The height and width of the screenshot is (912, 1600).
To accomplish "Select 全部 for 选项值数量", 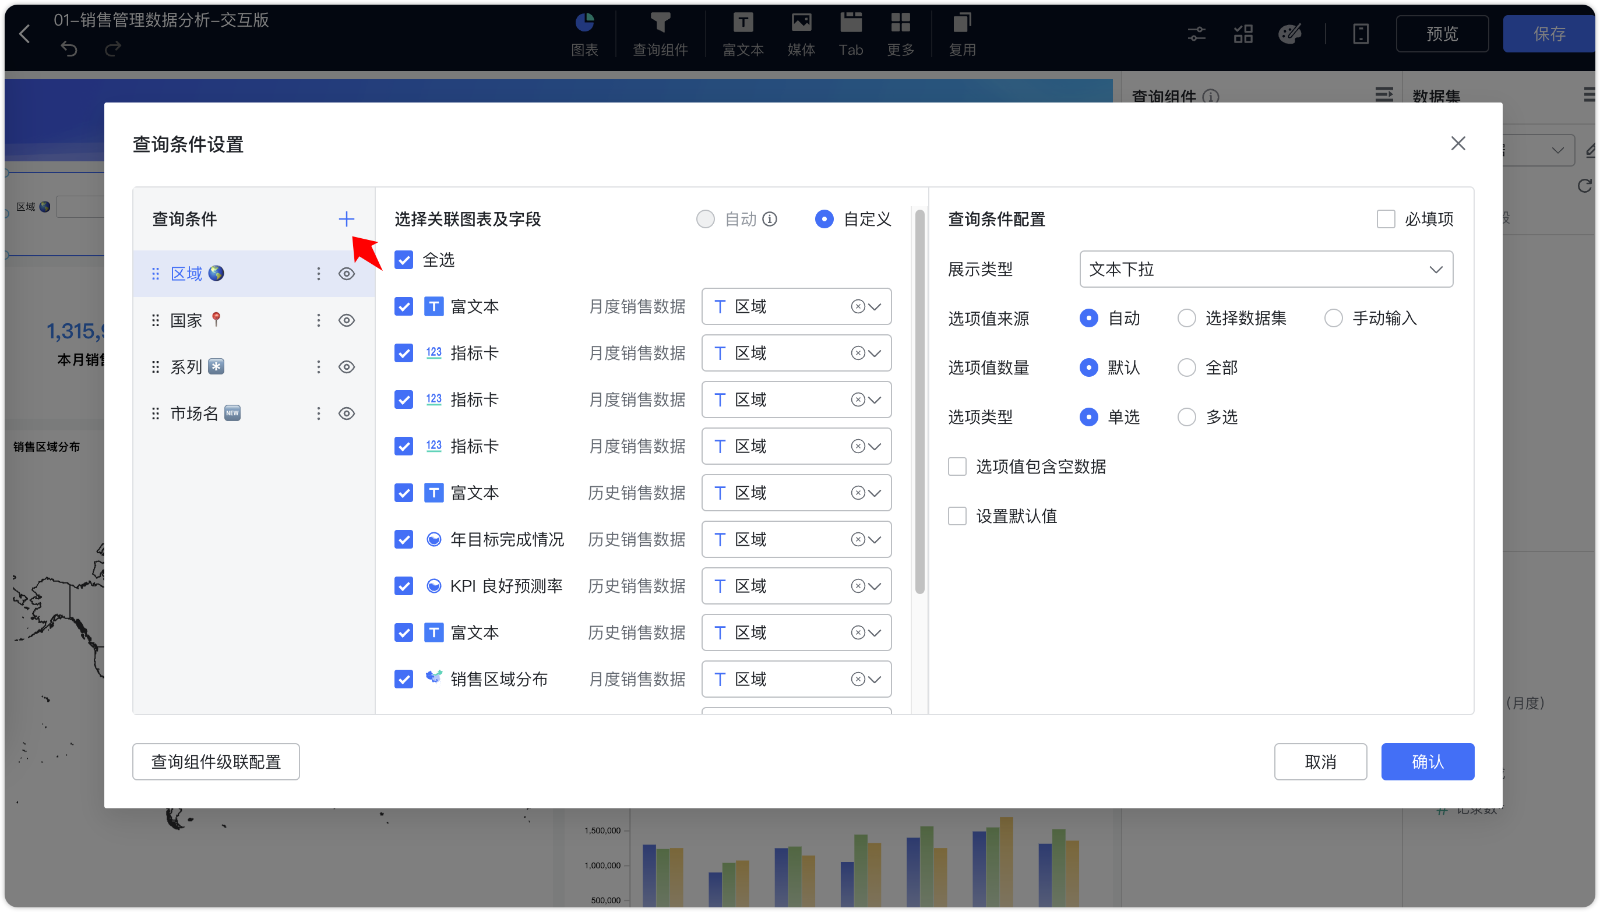I will pos(1187,368).
